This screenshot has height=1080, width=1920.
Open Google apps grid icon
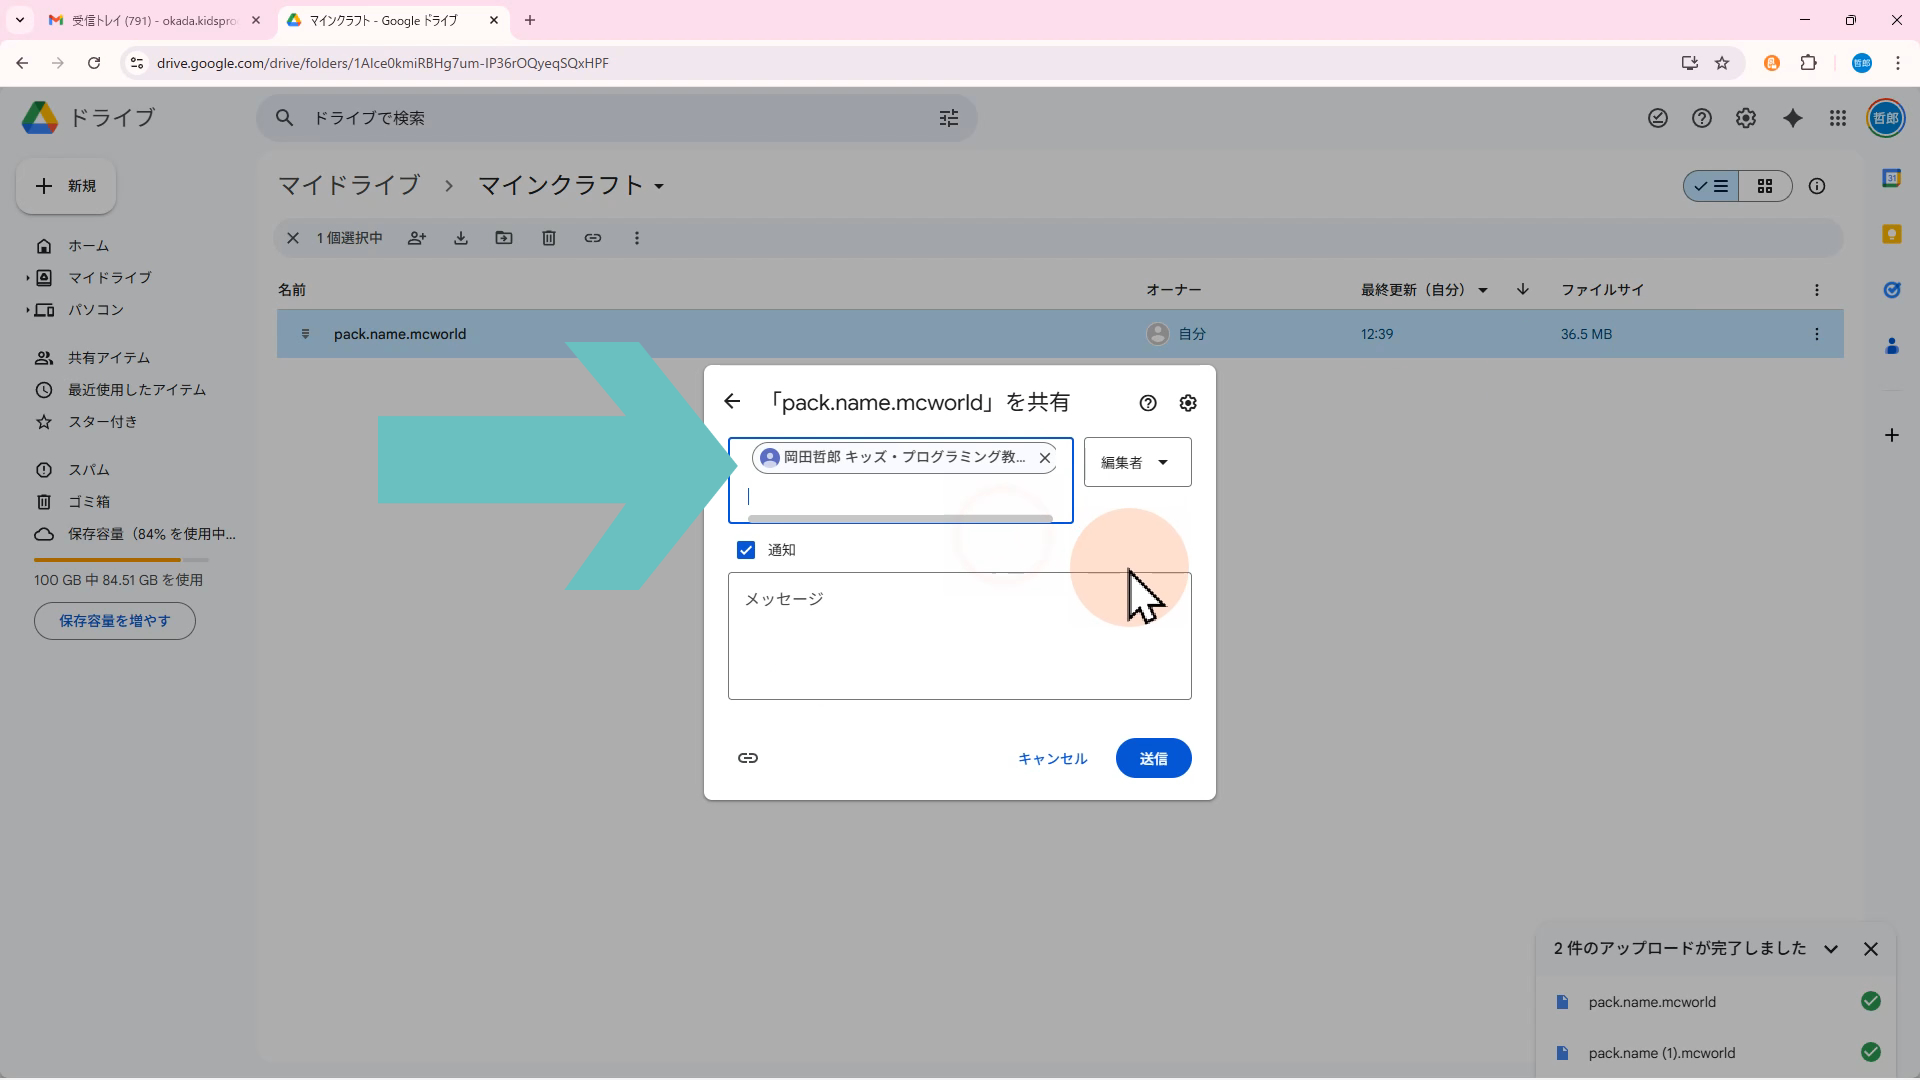1838,118
